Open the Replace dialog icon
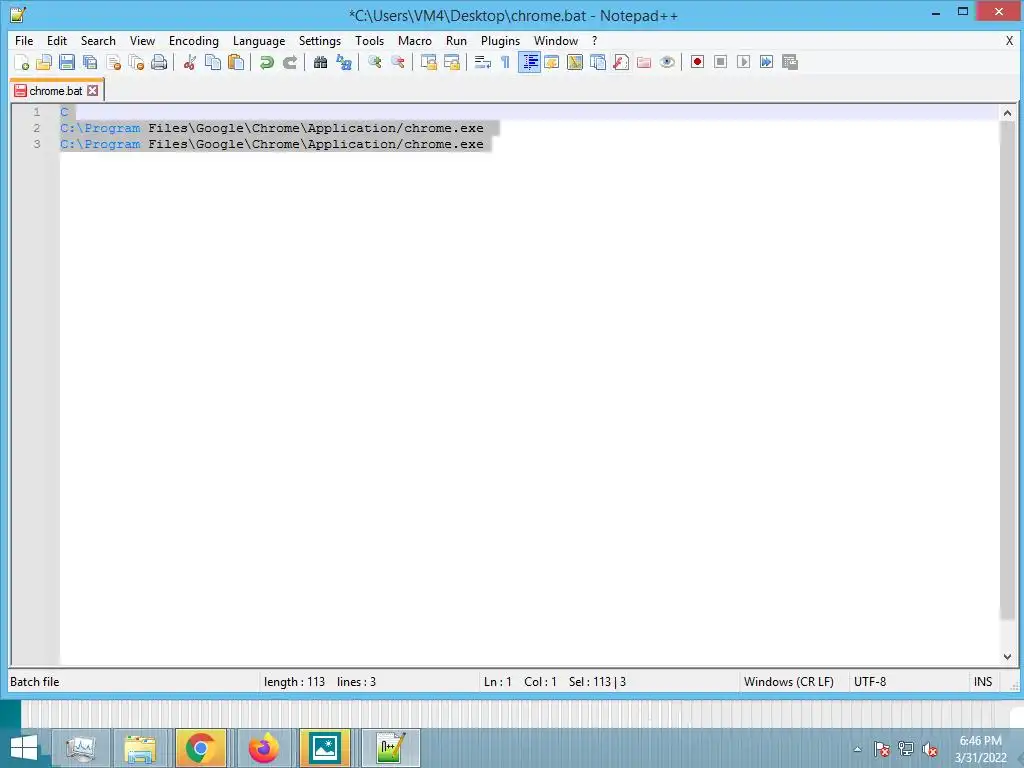1024x768 pixels. 344,62
